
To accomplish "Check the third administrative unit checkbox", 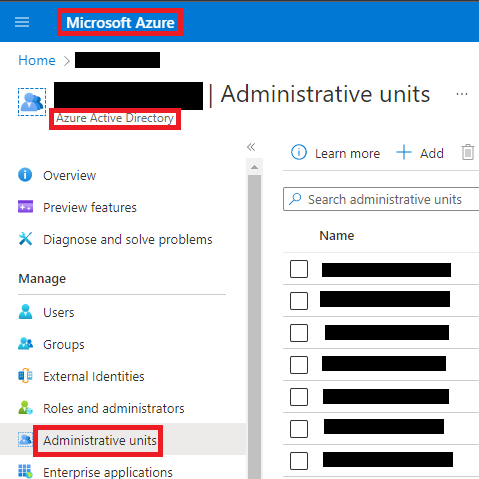I will 299,333.
